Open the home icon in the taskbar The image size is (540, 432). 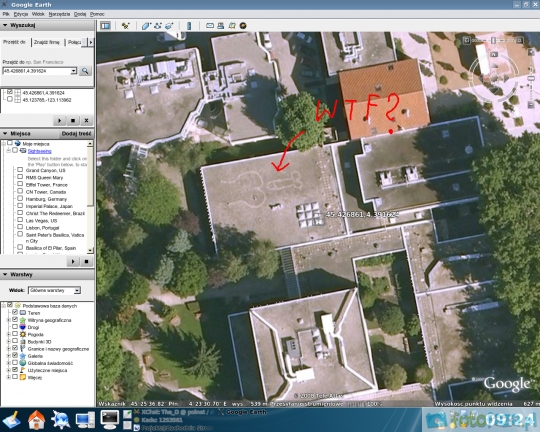tap(36, 420)
